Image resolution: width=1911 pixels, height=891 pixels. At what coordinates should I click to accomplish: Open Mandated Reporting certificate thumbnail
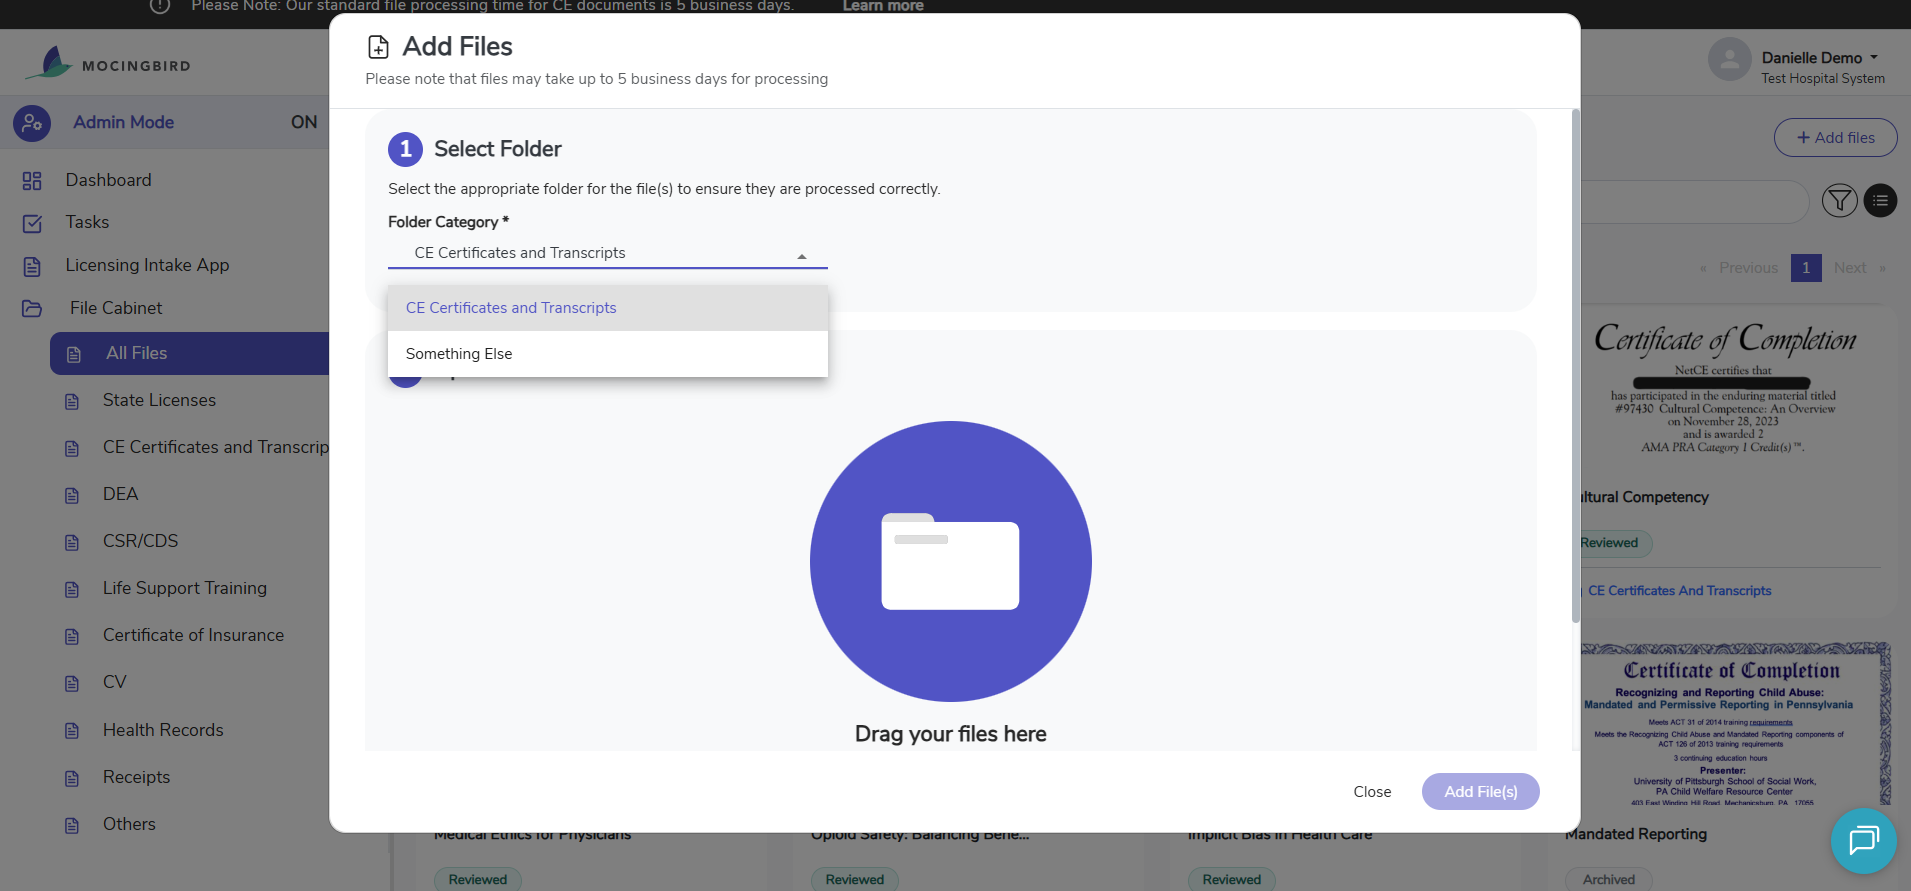point(1734,724)
